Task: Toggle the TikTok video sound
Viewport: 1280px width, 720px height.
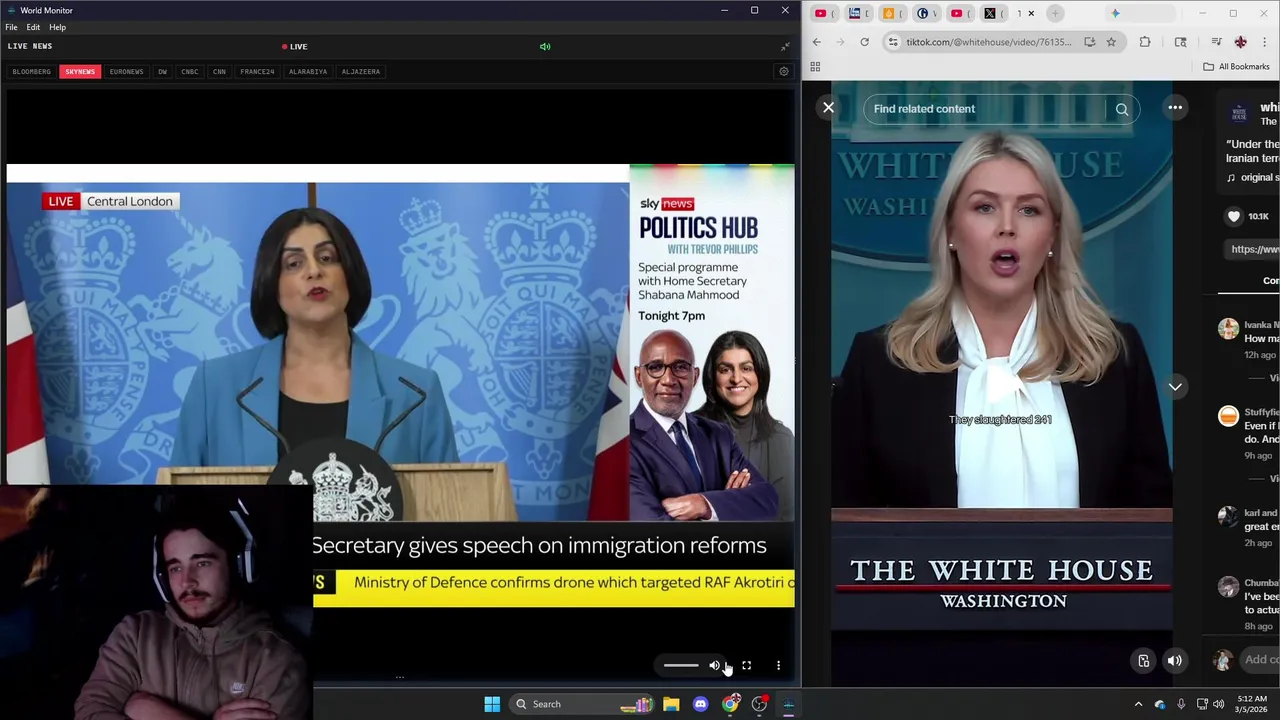Action: 1175,660
